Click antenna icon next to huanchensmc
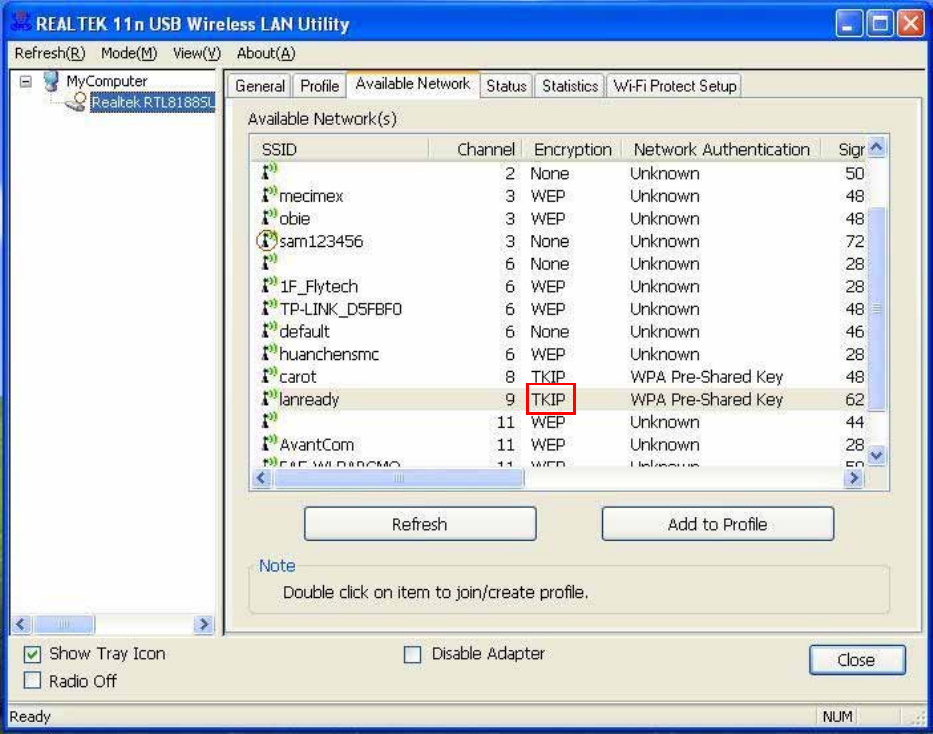This screenshot has height=734, width=933. tap(270, 353)
